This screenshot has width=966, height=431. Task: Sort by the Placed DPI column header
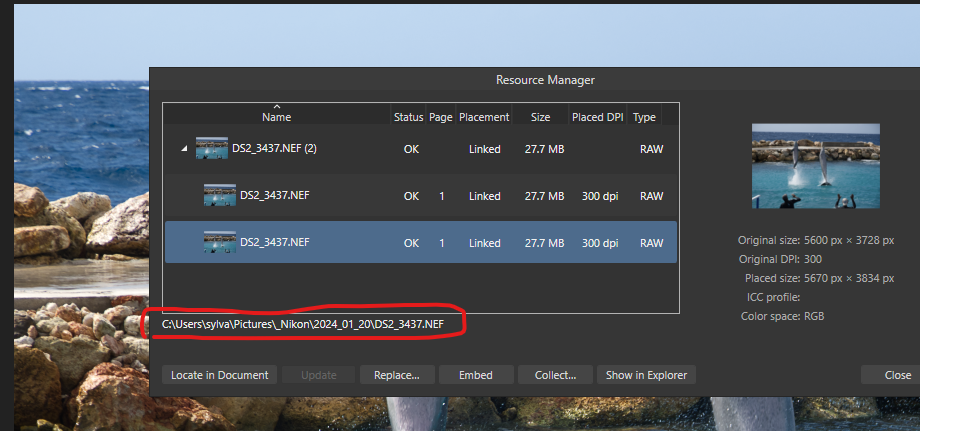(x=597, y=117)
